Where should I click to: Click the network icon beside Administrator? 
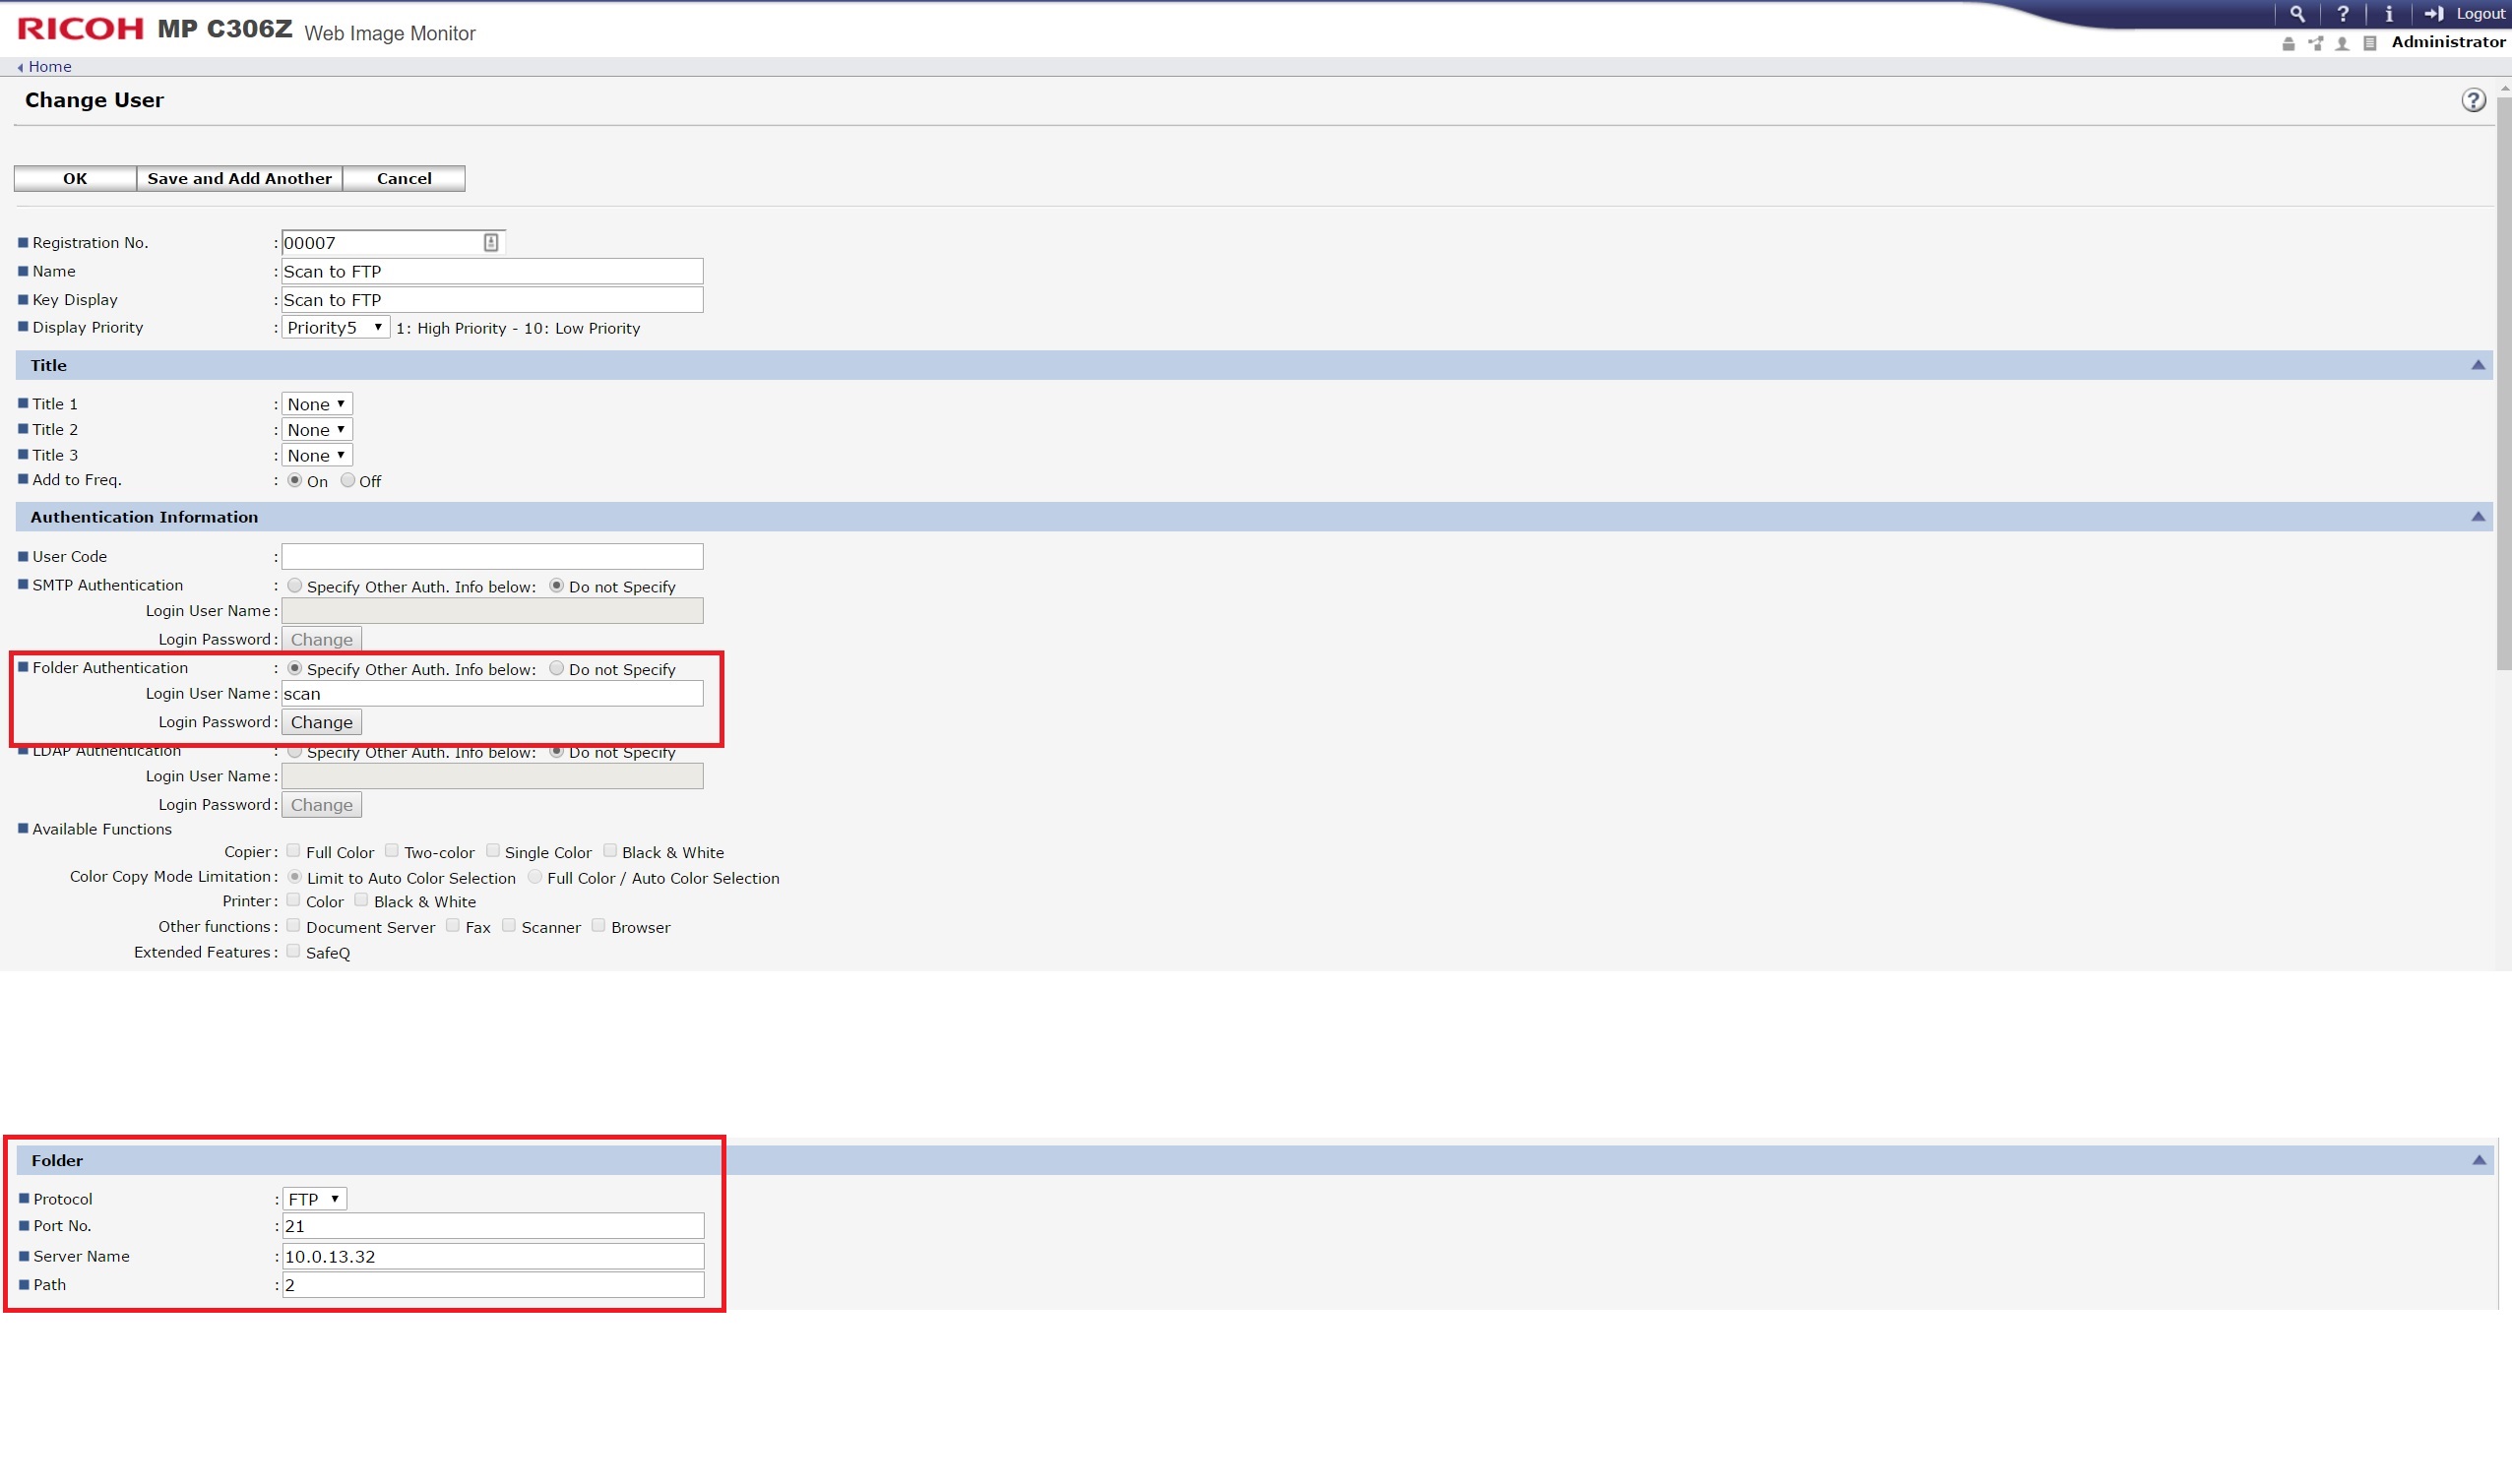[2315, 43]
